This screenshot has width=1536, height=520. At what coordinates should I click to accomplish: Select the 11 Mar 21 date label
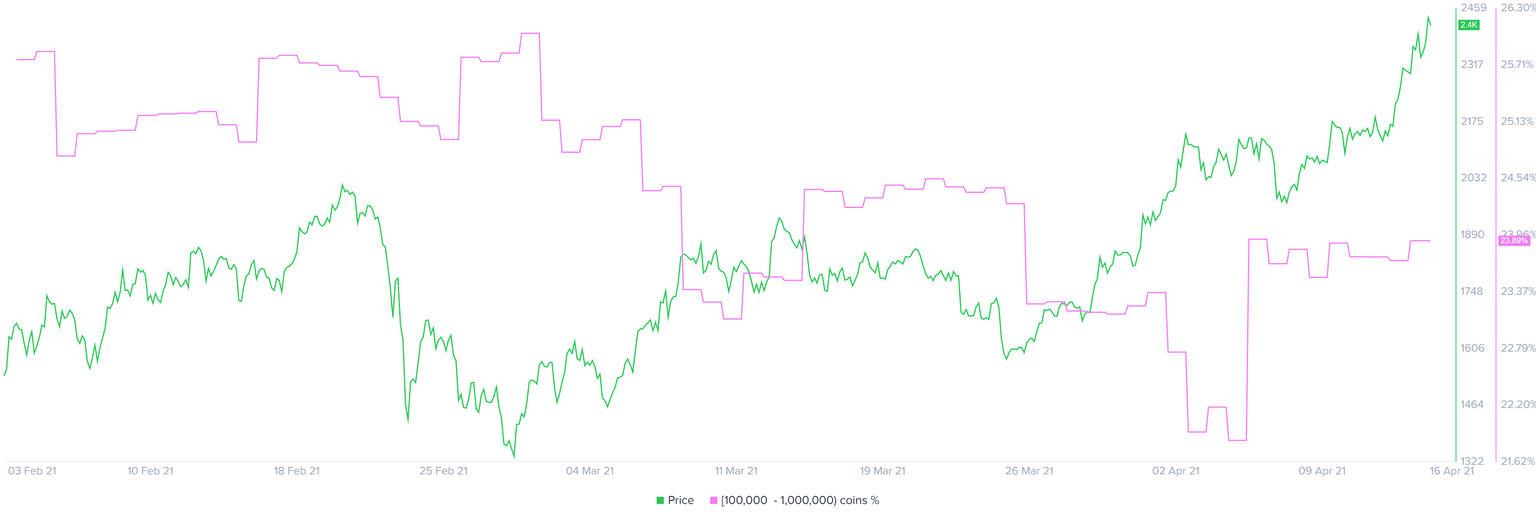736,470
